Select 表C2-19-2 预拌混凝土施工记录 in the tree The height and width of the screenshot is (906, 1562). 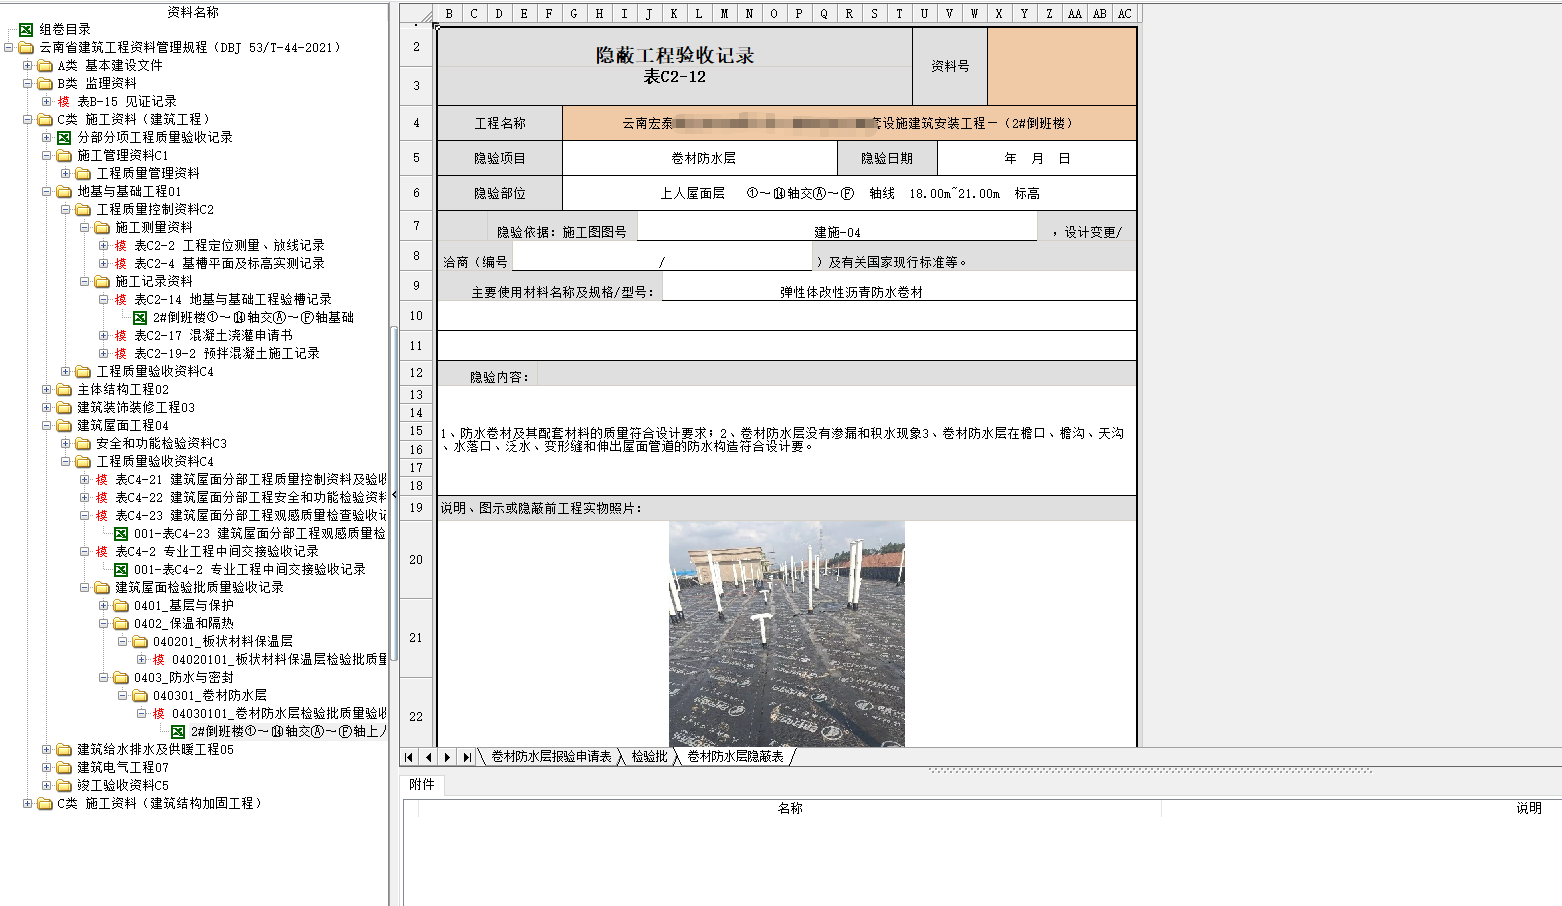(227, 354)
